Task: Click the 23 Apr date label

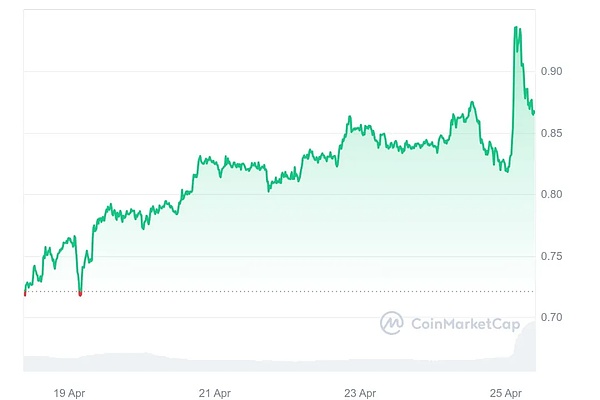Action: (360, 391)
